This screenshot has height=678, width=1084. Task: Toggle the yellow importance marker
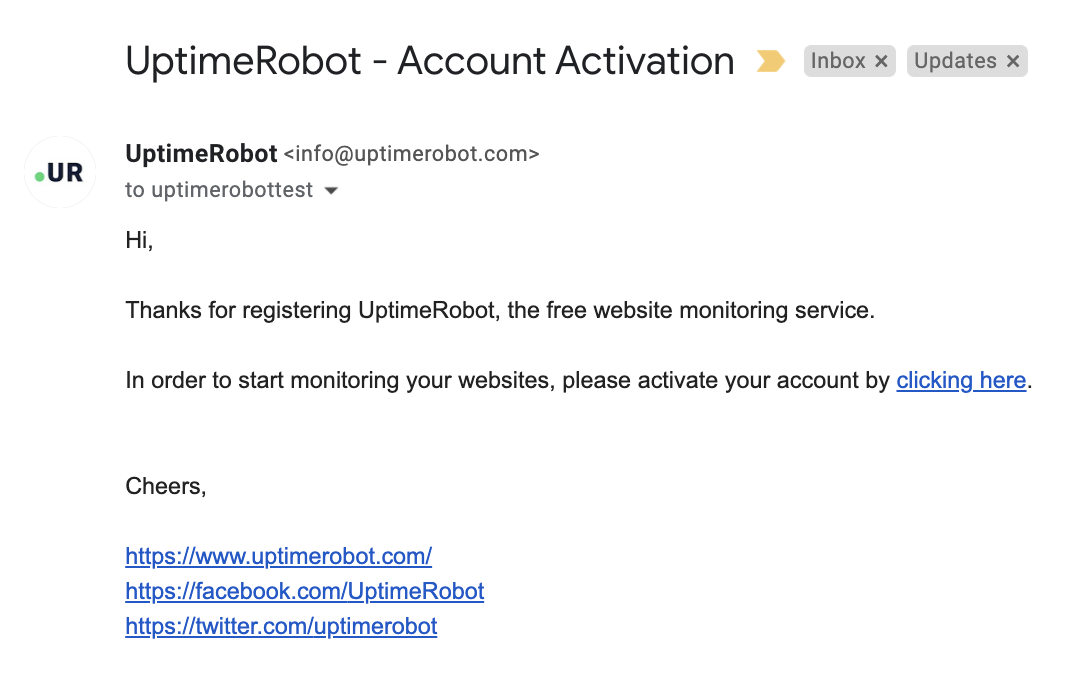point(770,62)
